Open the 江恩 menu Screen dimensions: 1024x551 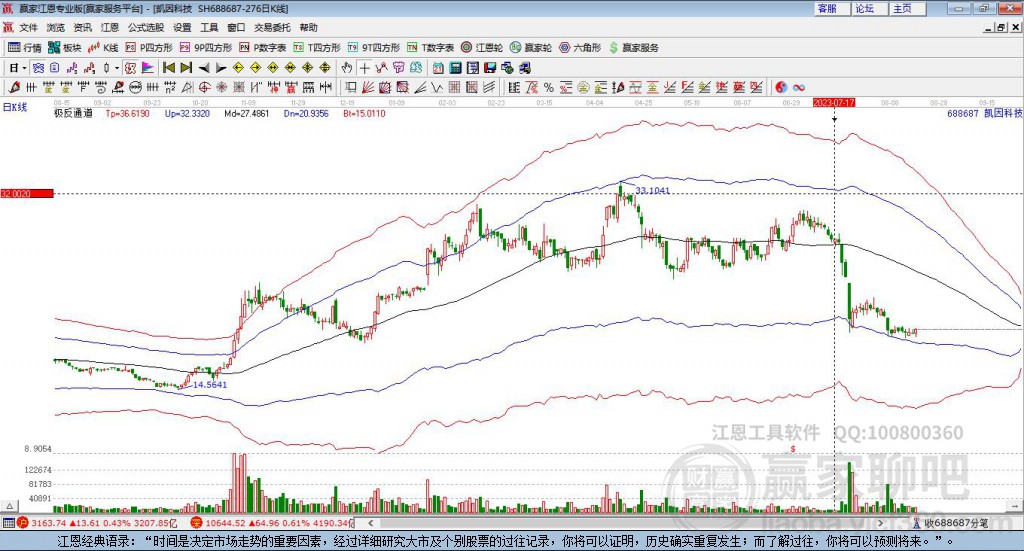(x=110, y=27)
